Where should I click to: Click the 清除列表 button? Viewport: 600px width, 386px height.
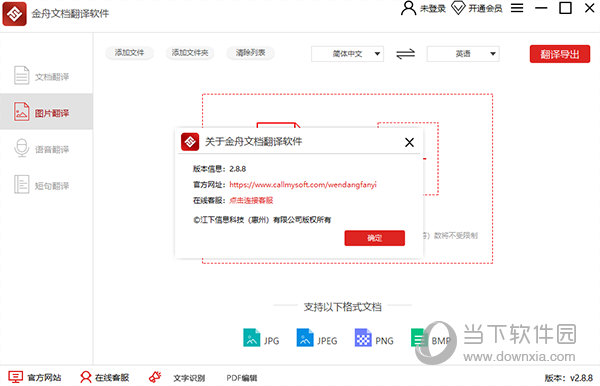click(250, 53)
